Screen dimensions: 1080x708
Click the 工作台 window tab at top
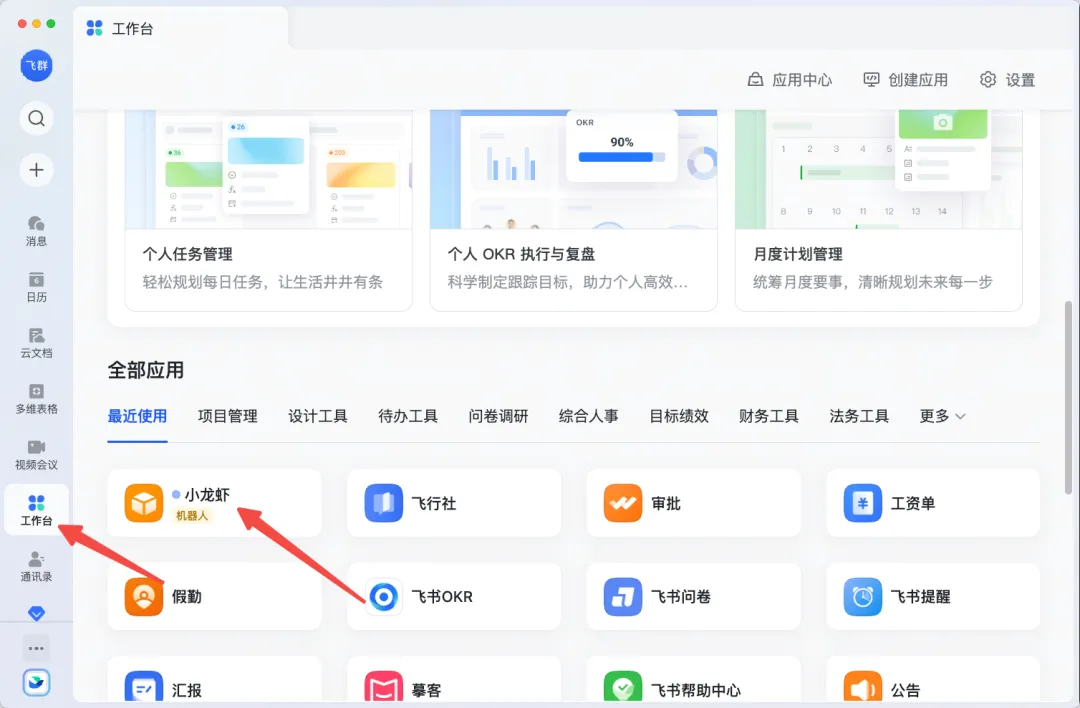[180, 28]
